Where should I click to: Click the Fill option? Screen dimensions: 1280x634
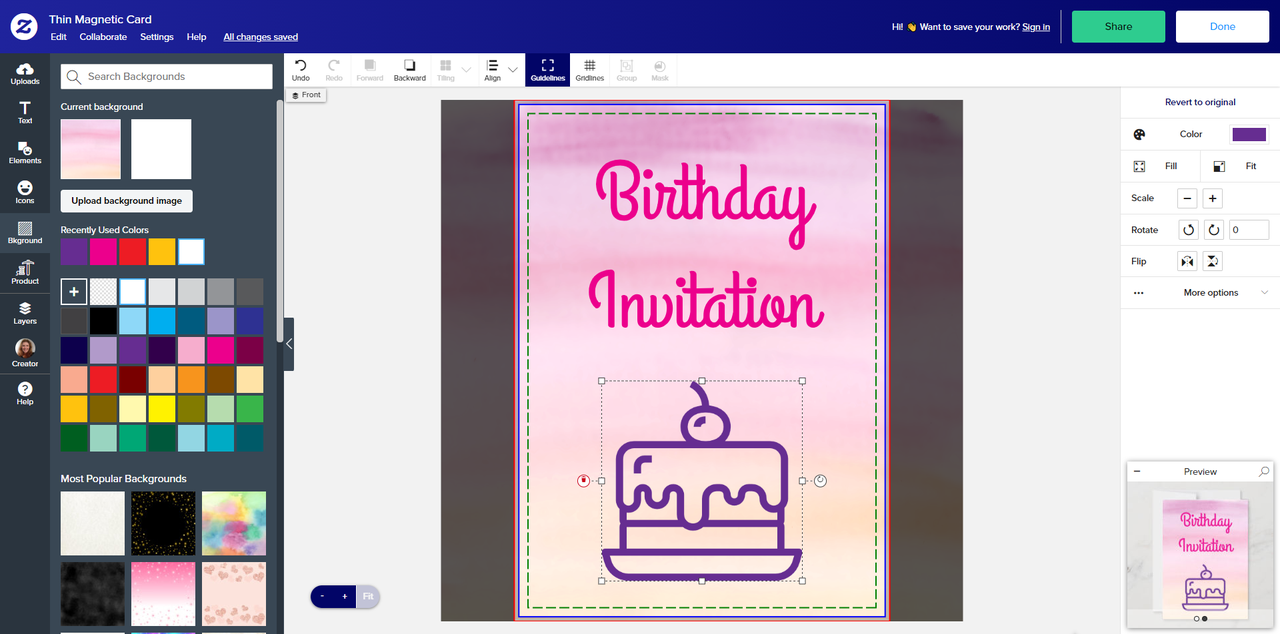pos(1160,166)
